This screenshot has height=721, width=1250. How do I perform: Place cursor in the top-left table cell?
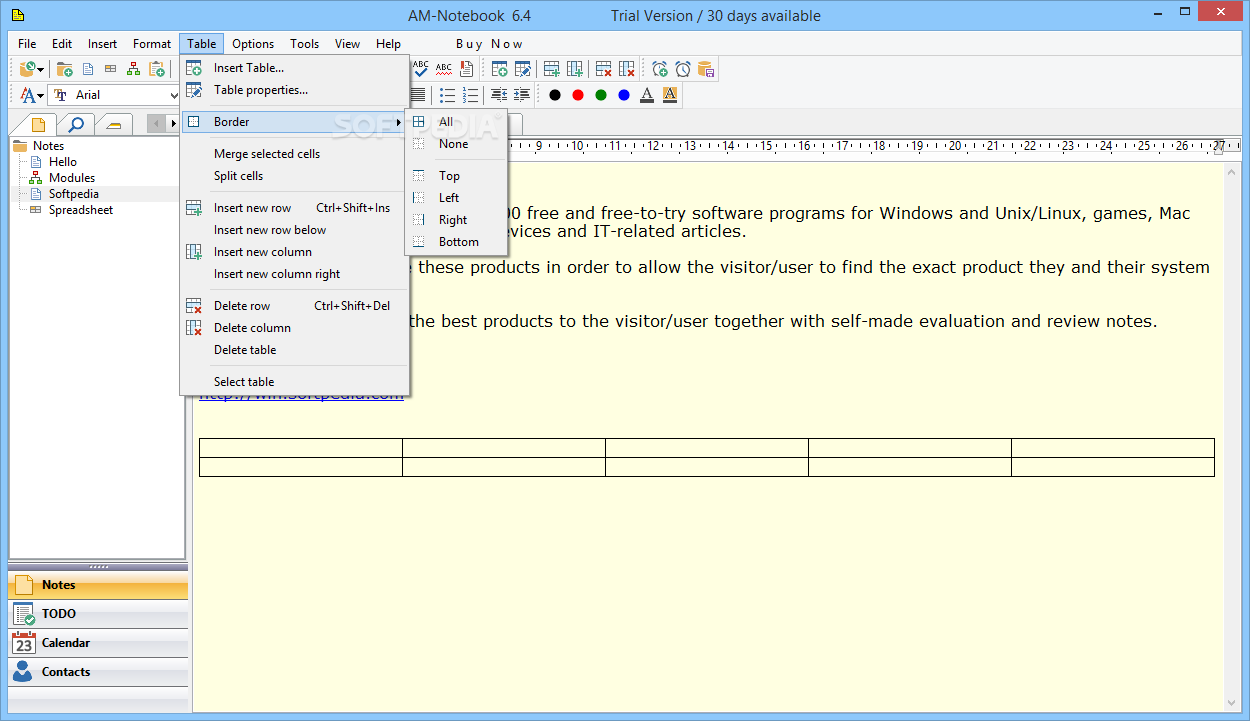(x=301, y=448)
